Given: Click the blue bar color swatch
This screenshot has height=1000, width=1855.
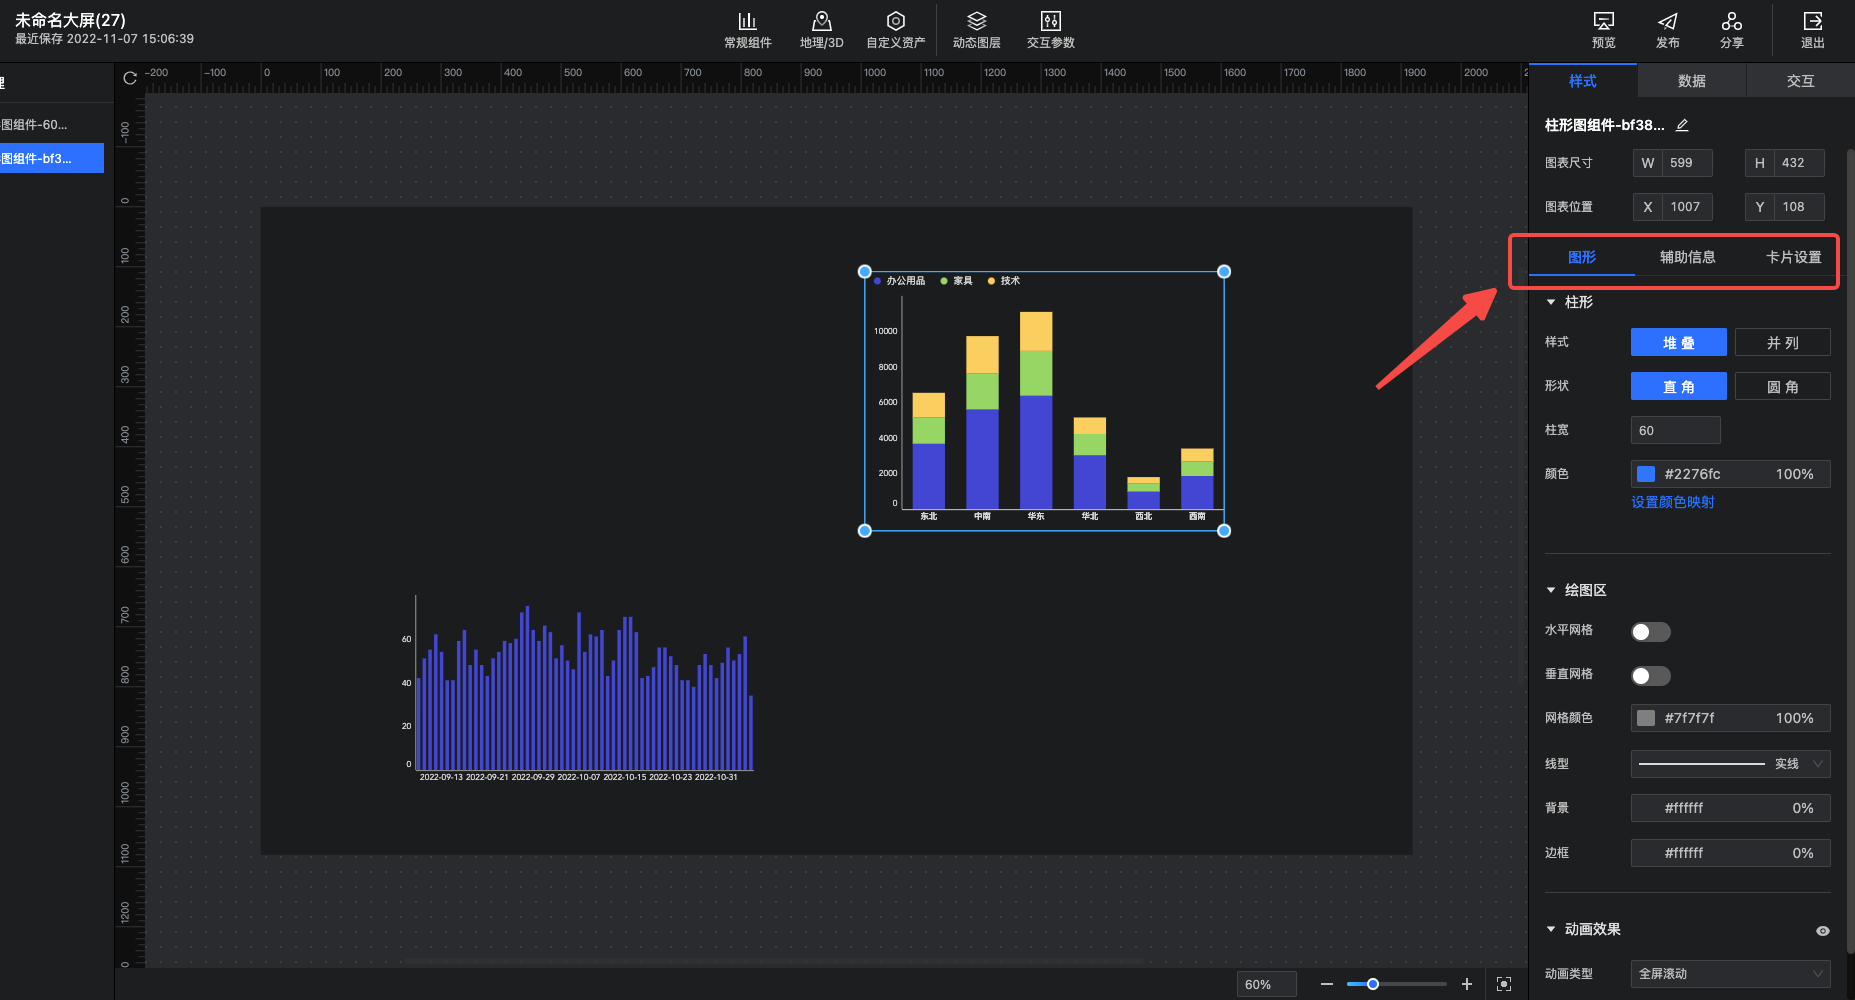Looking at the screenshot, I should 1646,474.
